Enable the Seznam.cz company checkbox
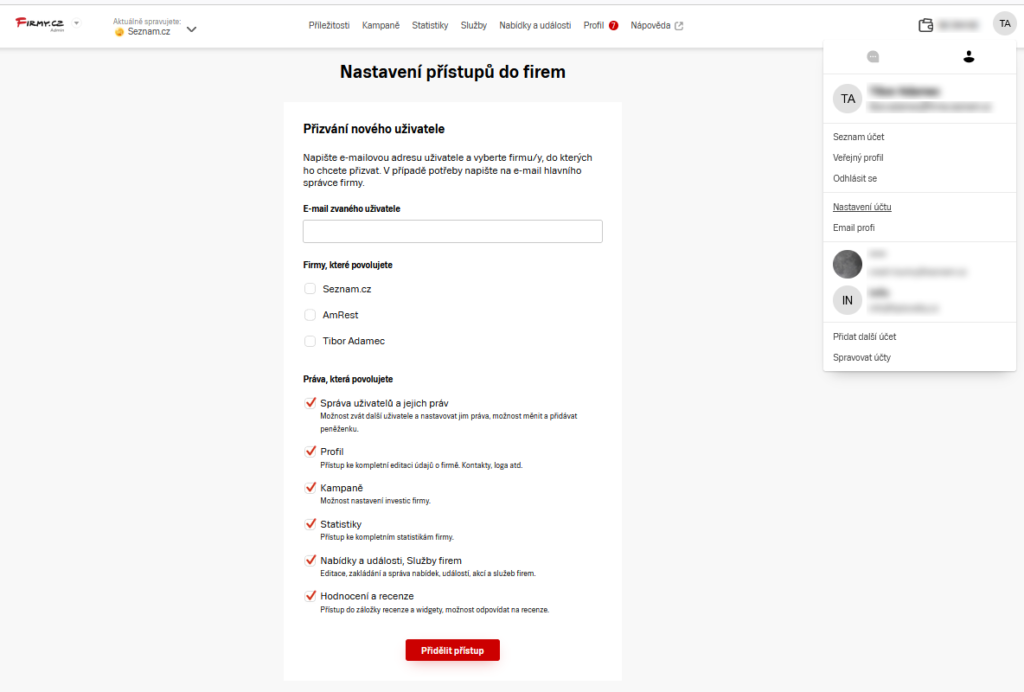Image resolution: width=1024 pixels, height=692 pixels. [310, 289]
